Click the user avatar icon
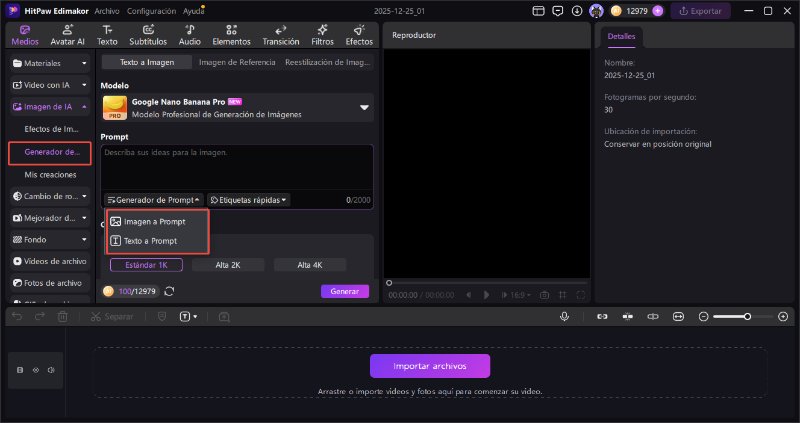800x423 pixels. click(x=596, y=11)
